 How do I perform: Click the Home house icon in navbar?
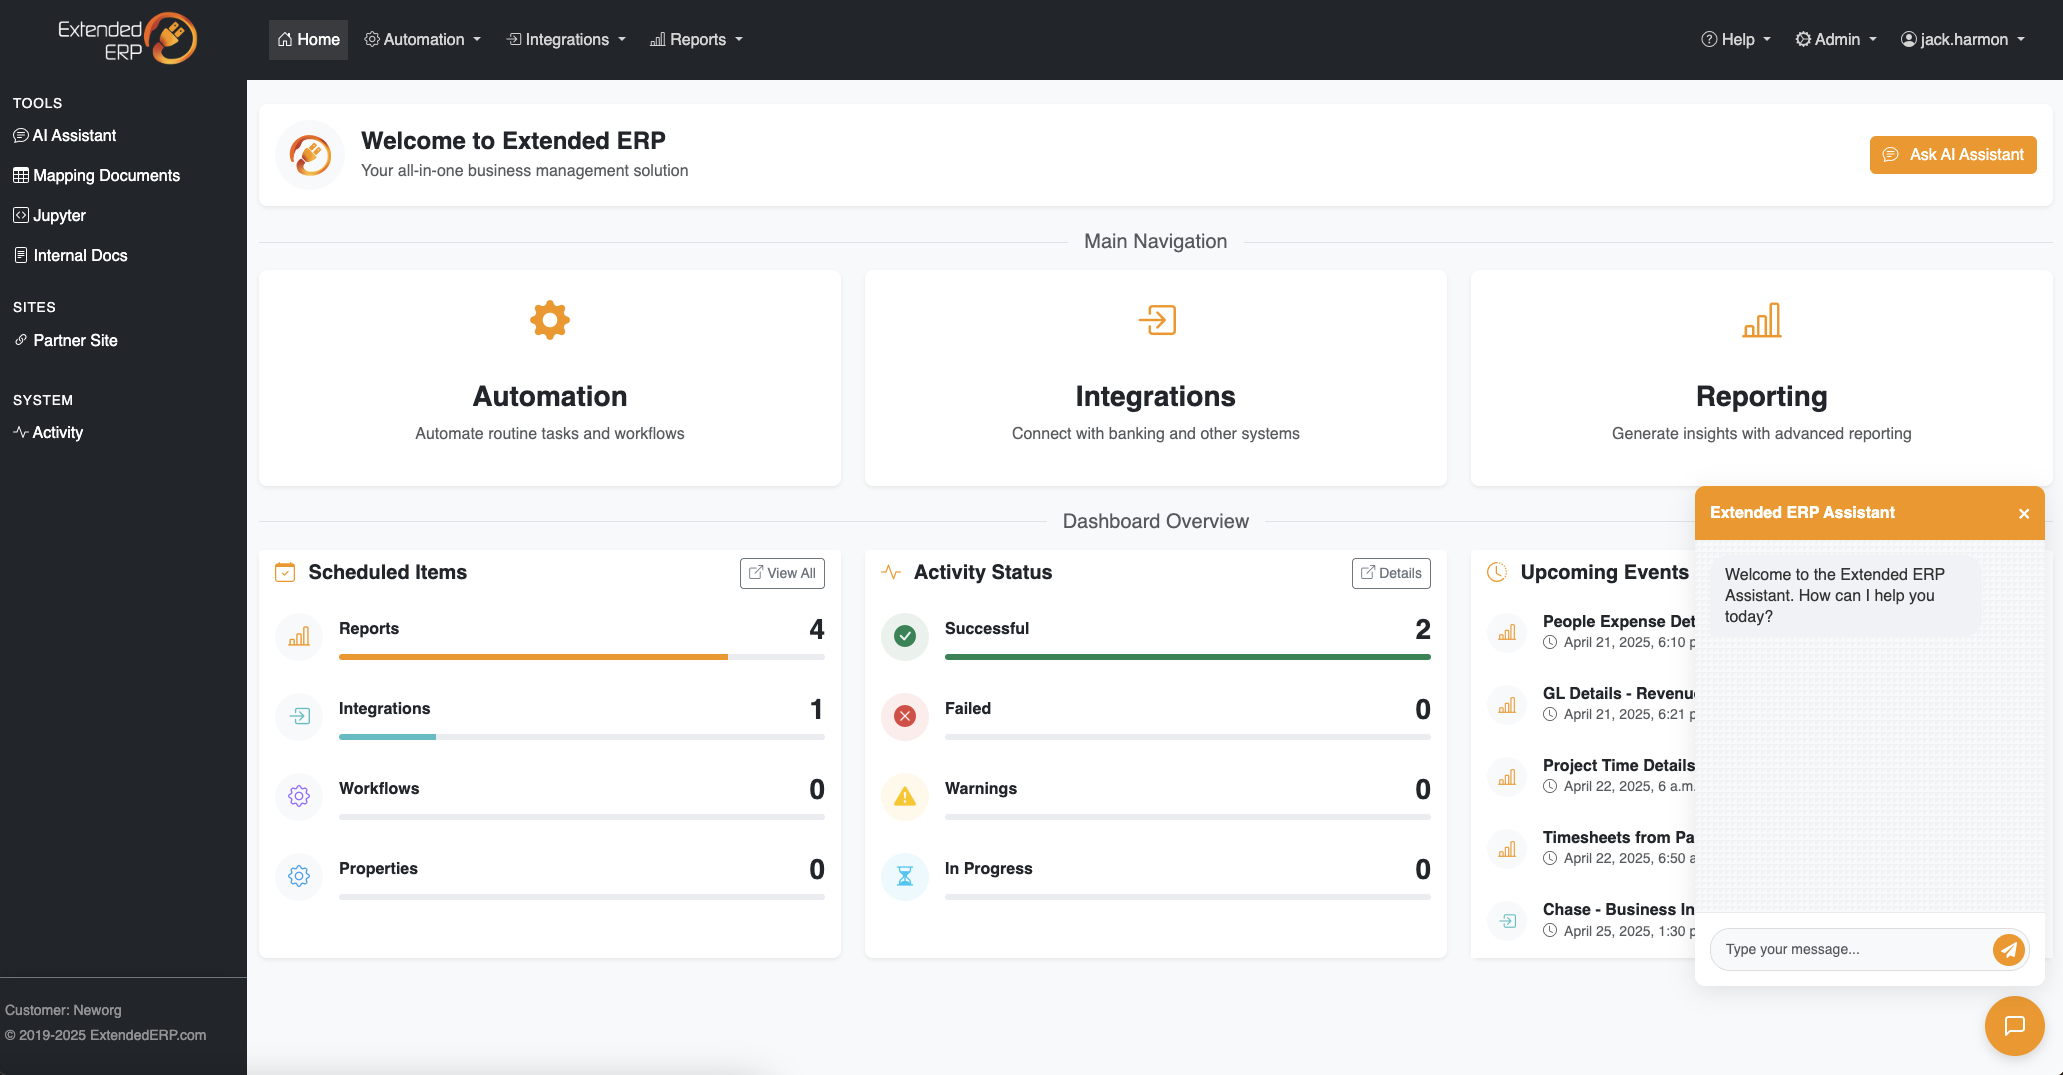click(x=285, y=39)
